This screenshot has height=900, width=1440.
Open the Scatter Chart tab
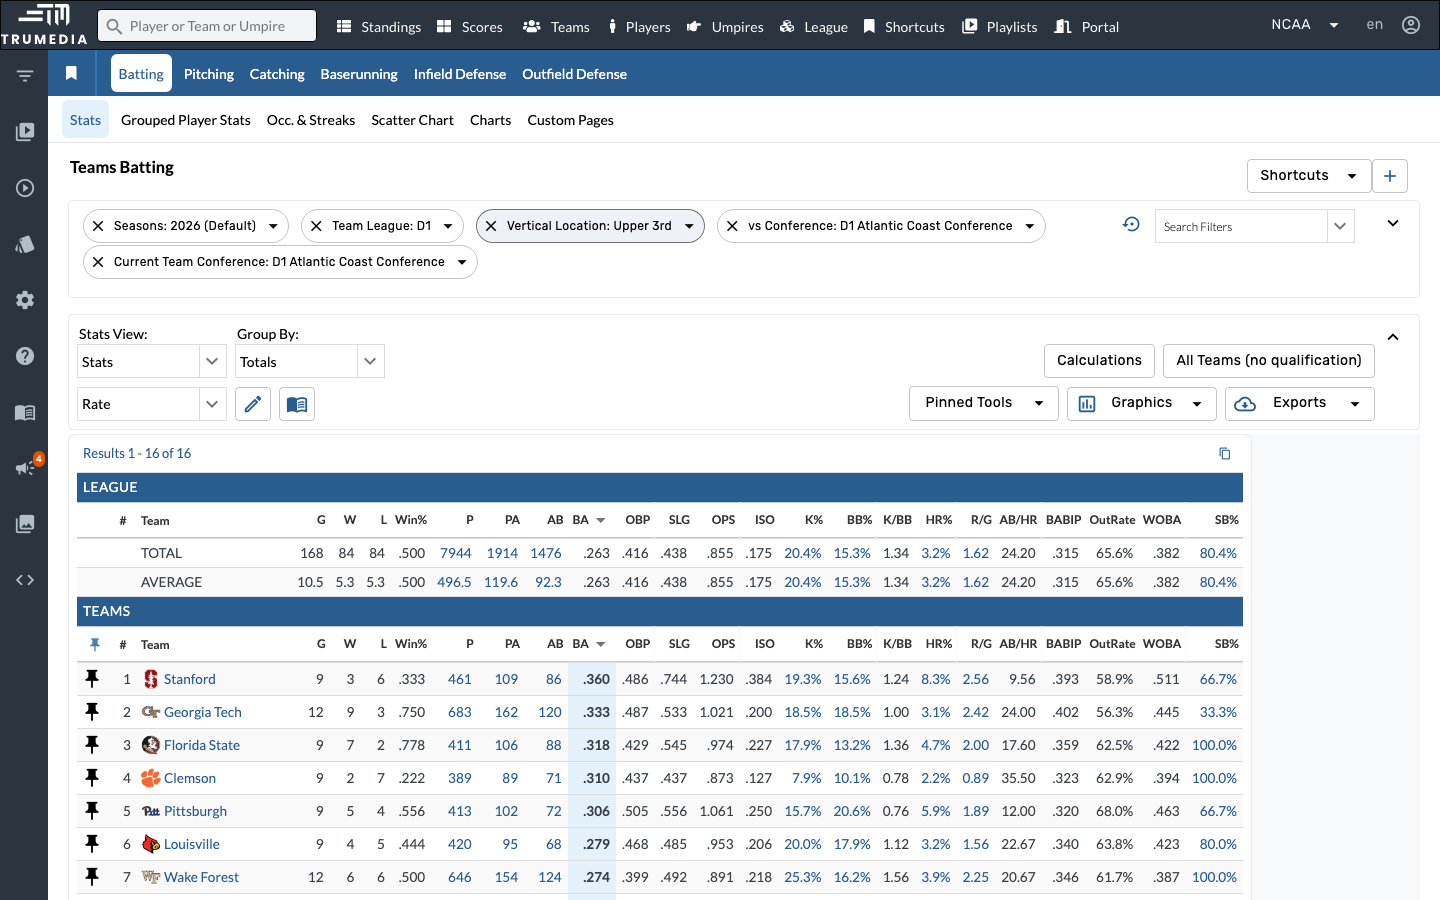point(412,120)
